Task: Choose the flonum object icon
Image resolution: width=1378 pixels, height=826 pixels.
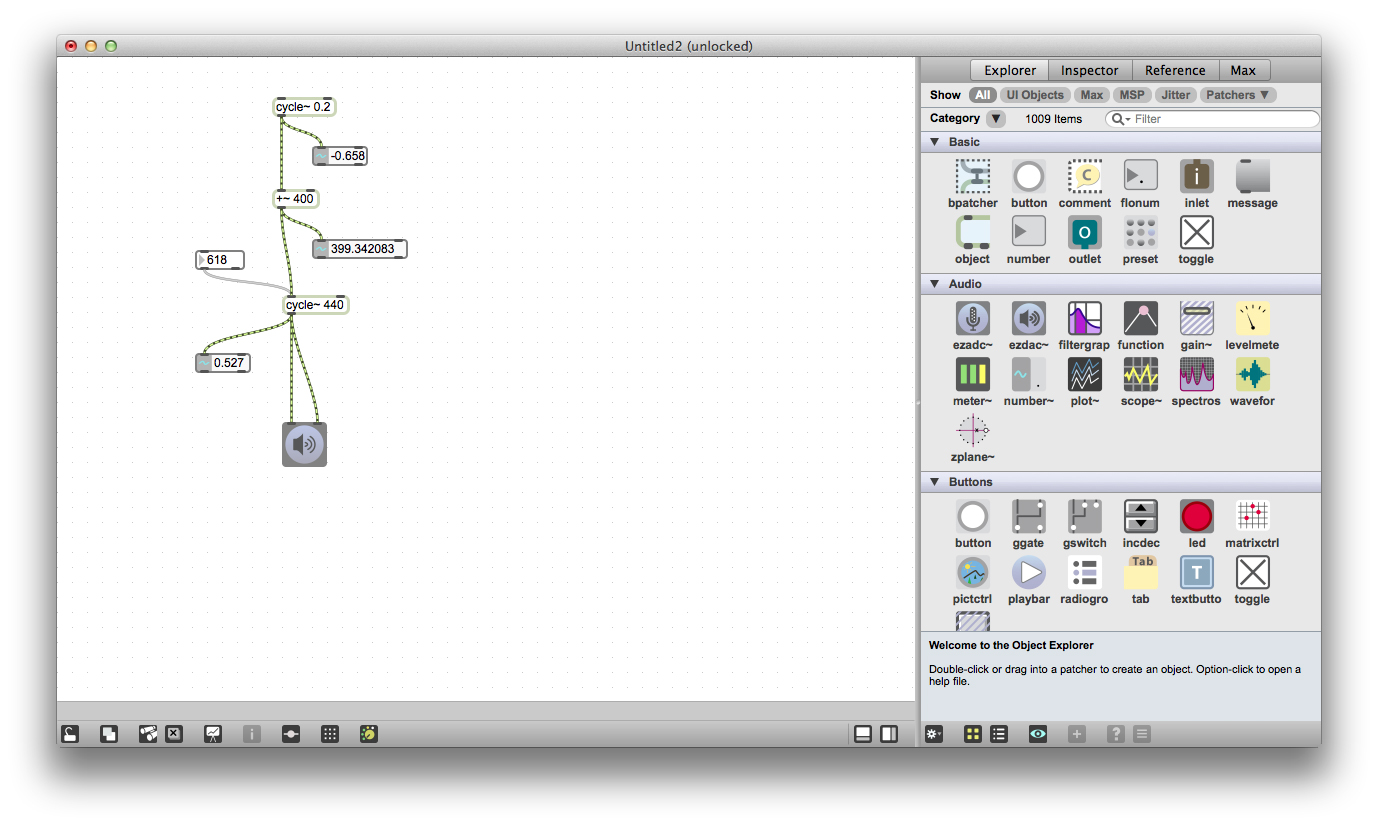Action: point(1140,177)
